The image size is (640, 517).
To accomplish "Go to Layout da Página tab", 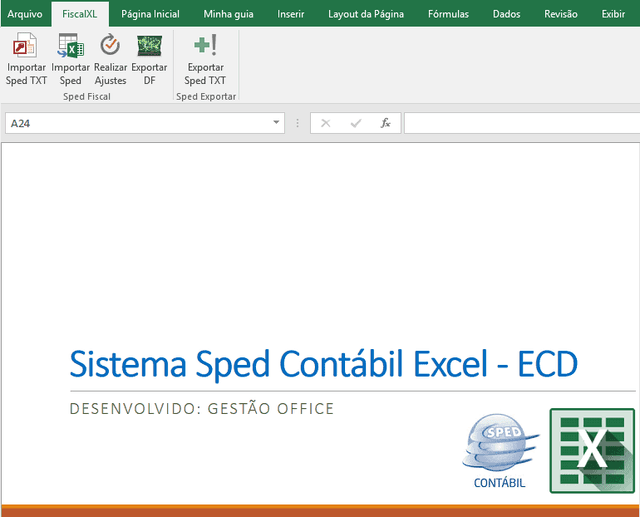I will (x=366, y=14).
